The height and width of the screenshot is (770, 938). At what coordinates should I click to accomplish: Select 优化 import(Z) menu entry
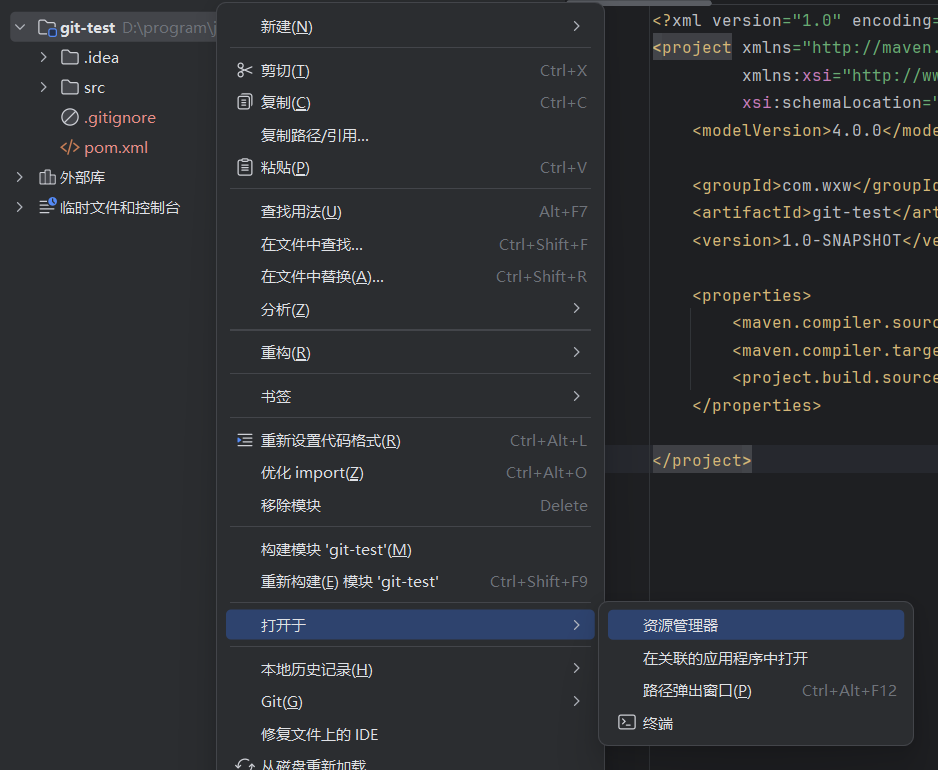point(410,473)
